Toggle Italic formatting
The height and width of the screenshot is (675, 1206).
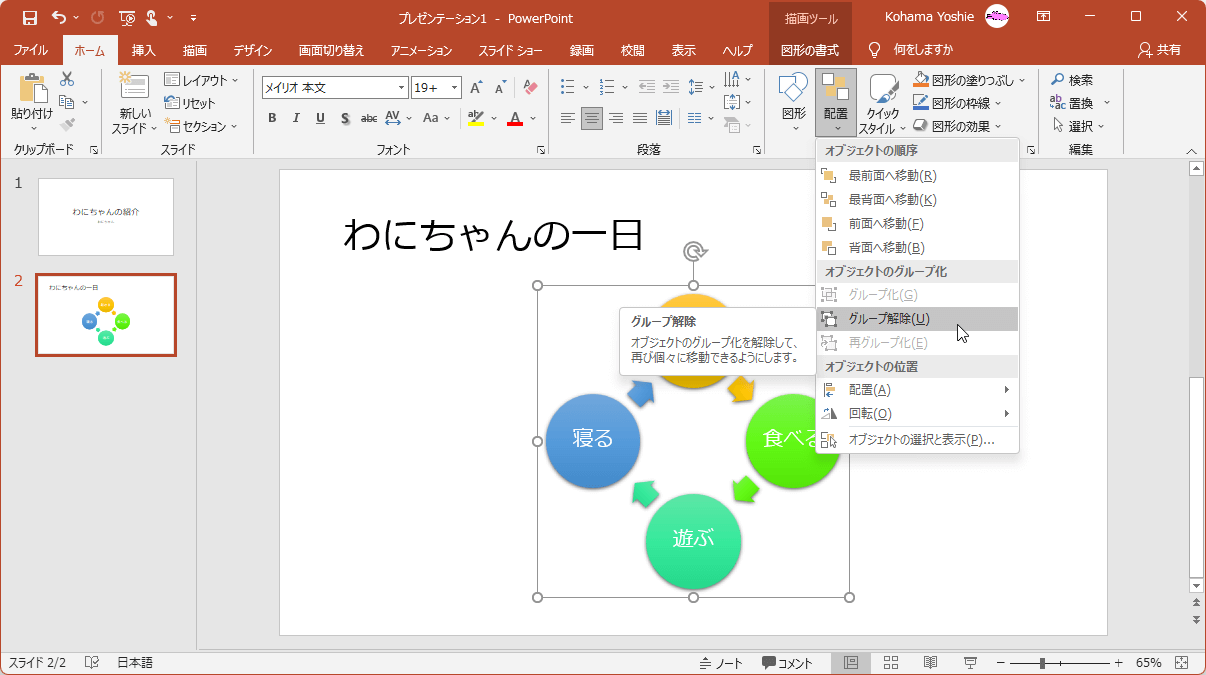[x=295, y=118]
